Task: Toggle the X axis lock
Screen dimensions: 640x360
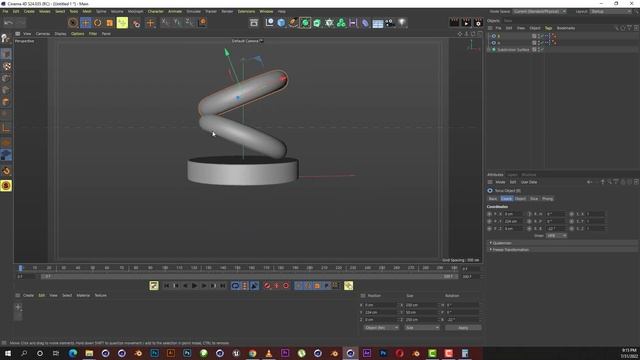Action: click(x=165, y=22)
